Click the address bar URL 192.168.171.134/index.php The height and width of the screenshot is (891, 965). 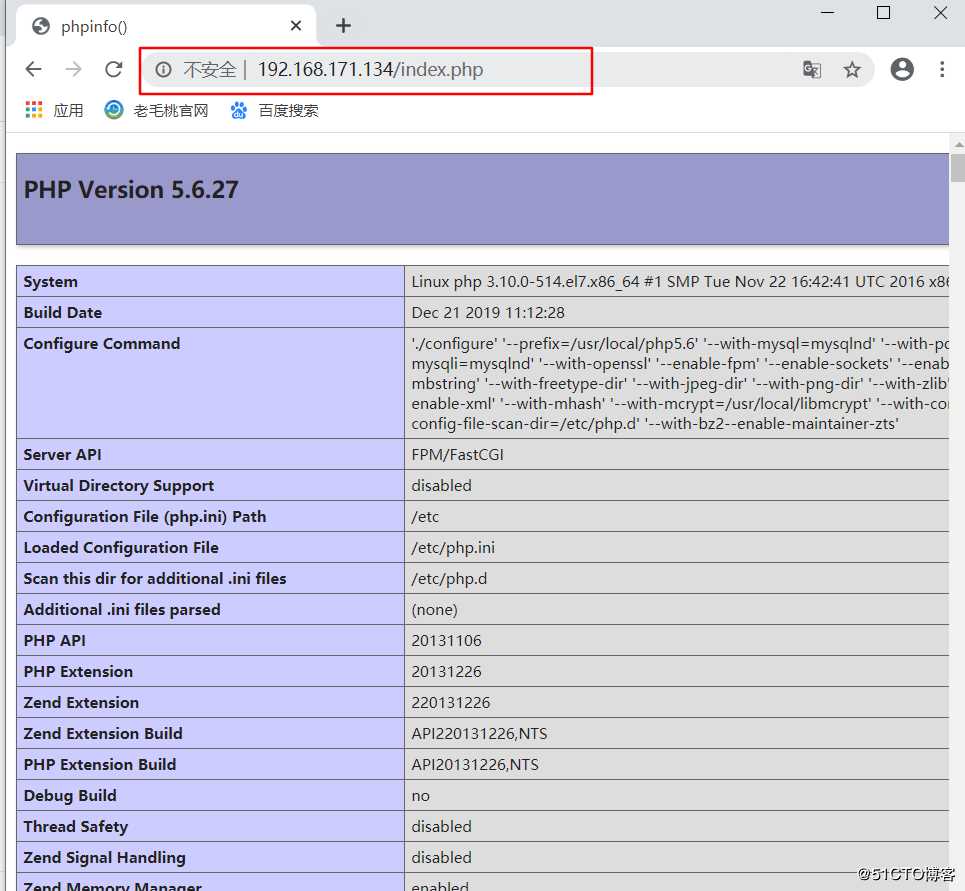370,70
